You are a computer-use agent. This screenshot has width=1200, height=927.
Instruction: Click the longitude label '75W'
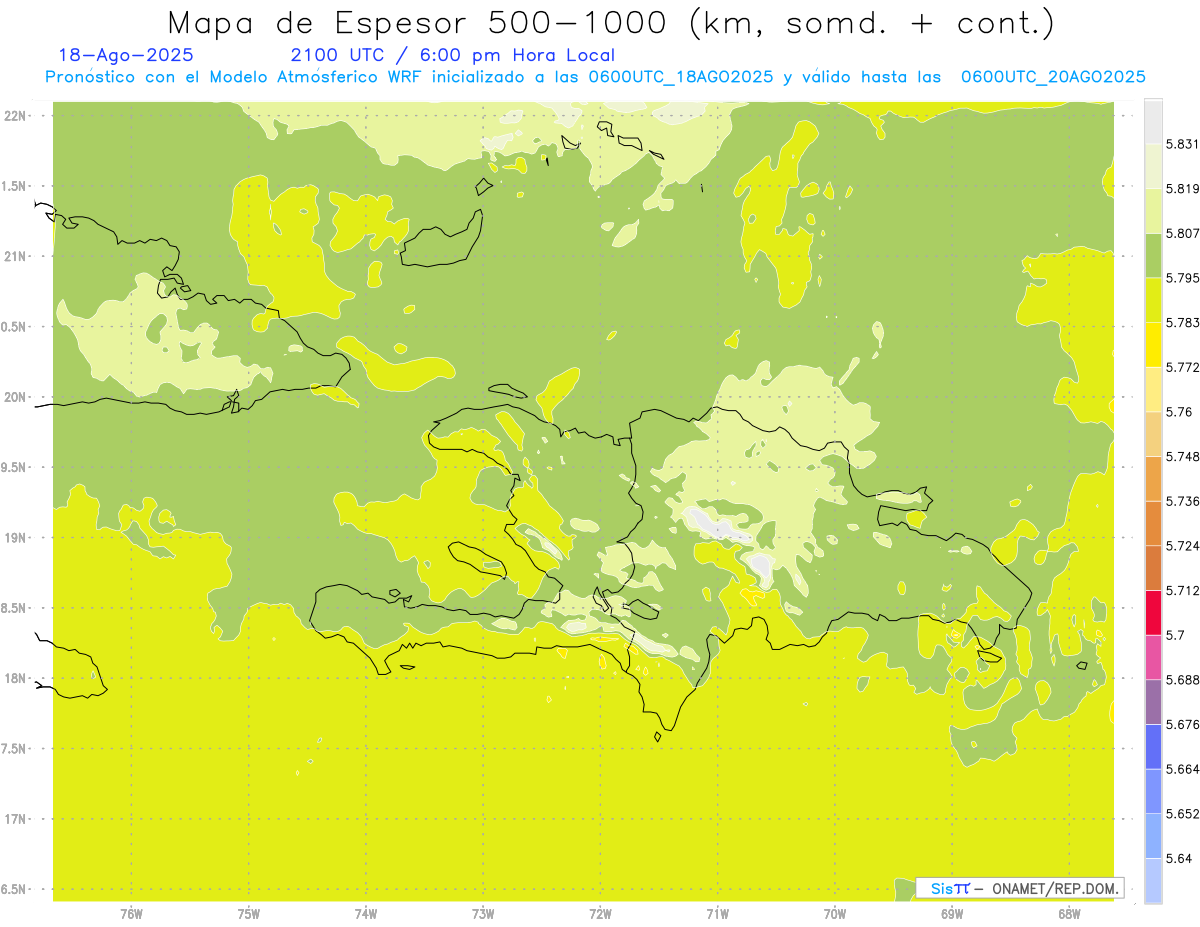249,914
